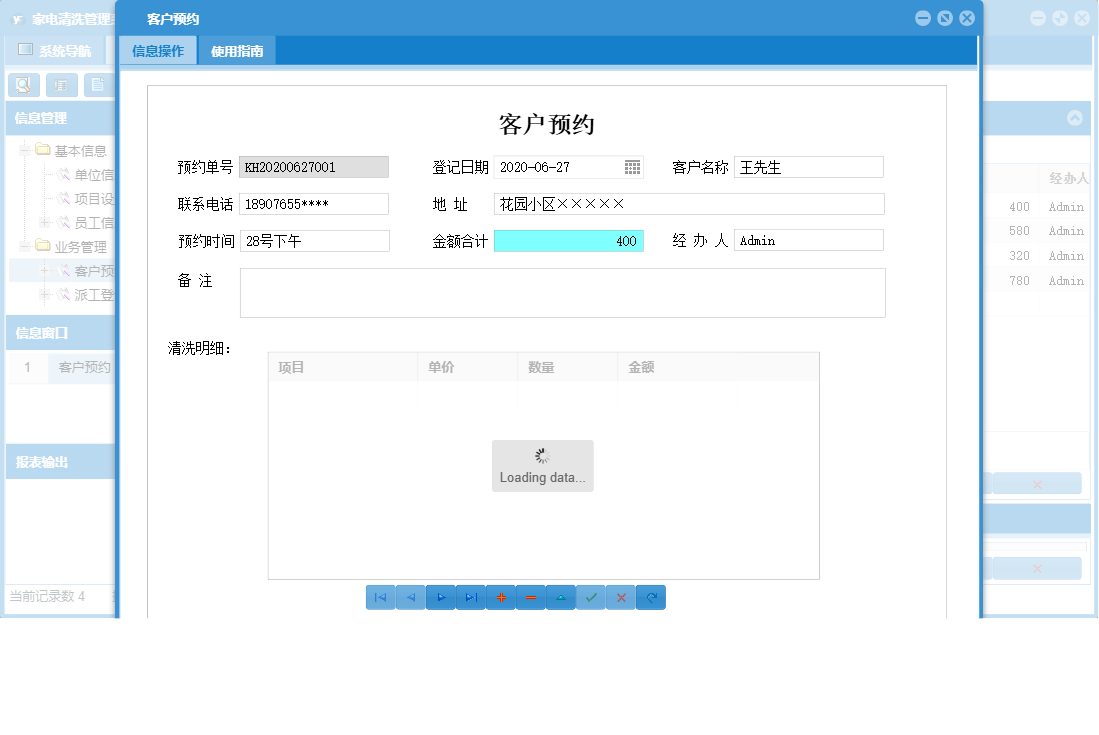This screenshot has width=1099, height=735.
Task: Open the calendar picker for 登记日期
Action: tap(632, 167)
